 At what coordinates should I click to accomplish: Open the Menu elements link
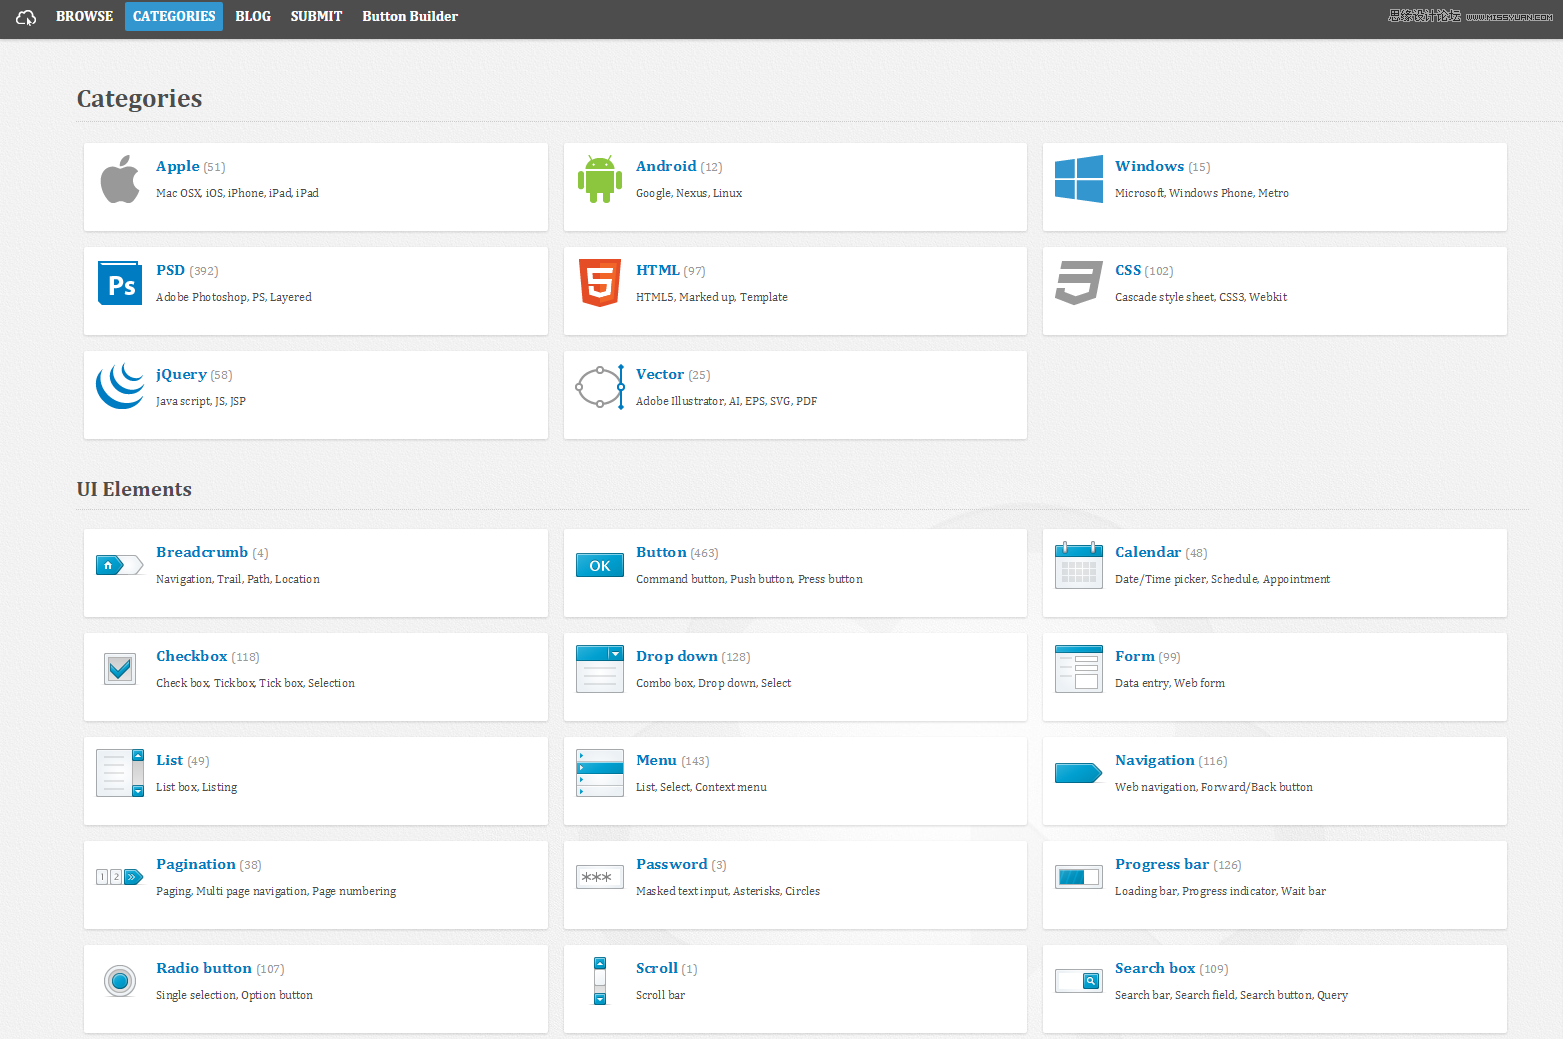[x=656, y=761]
